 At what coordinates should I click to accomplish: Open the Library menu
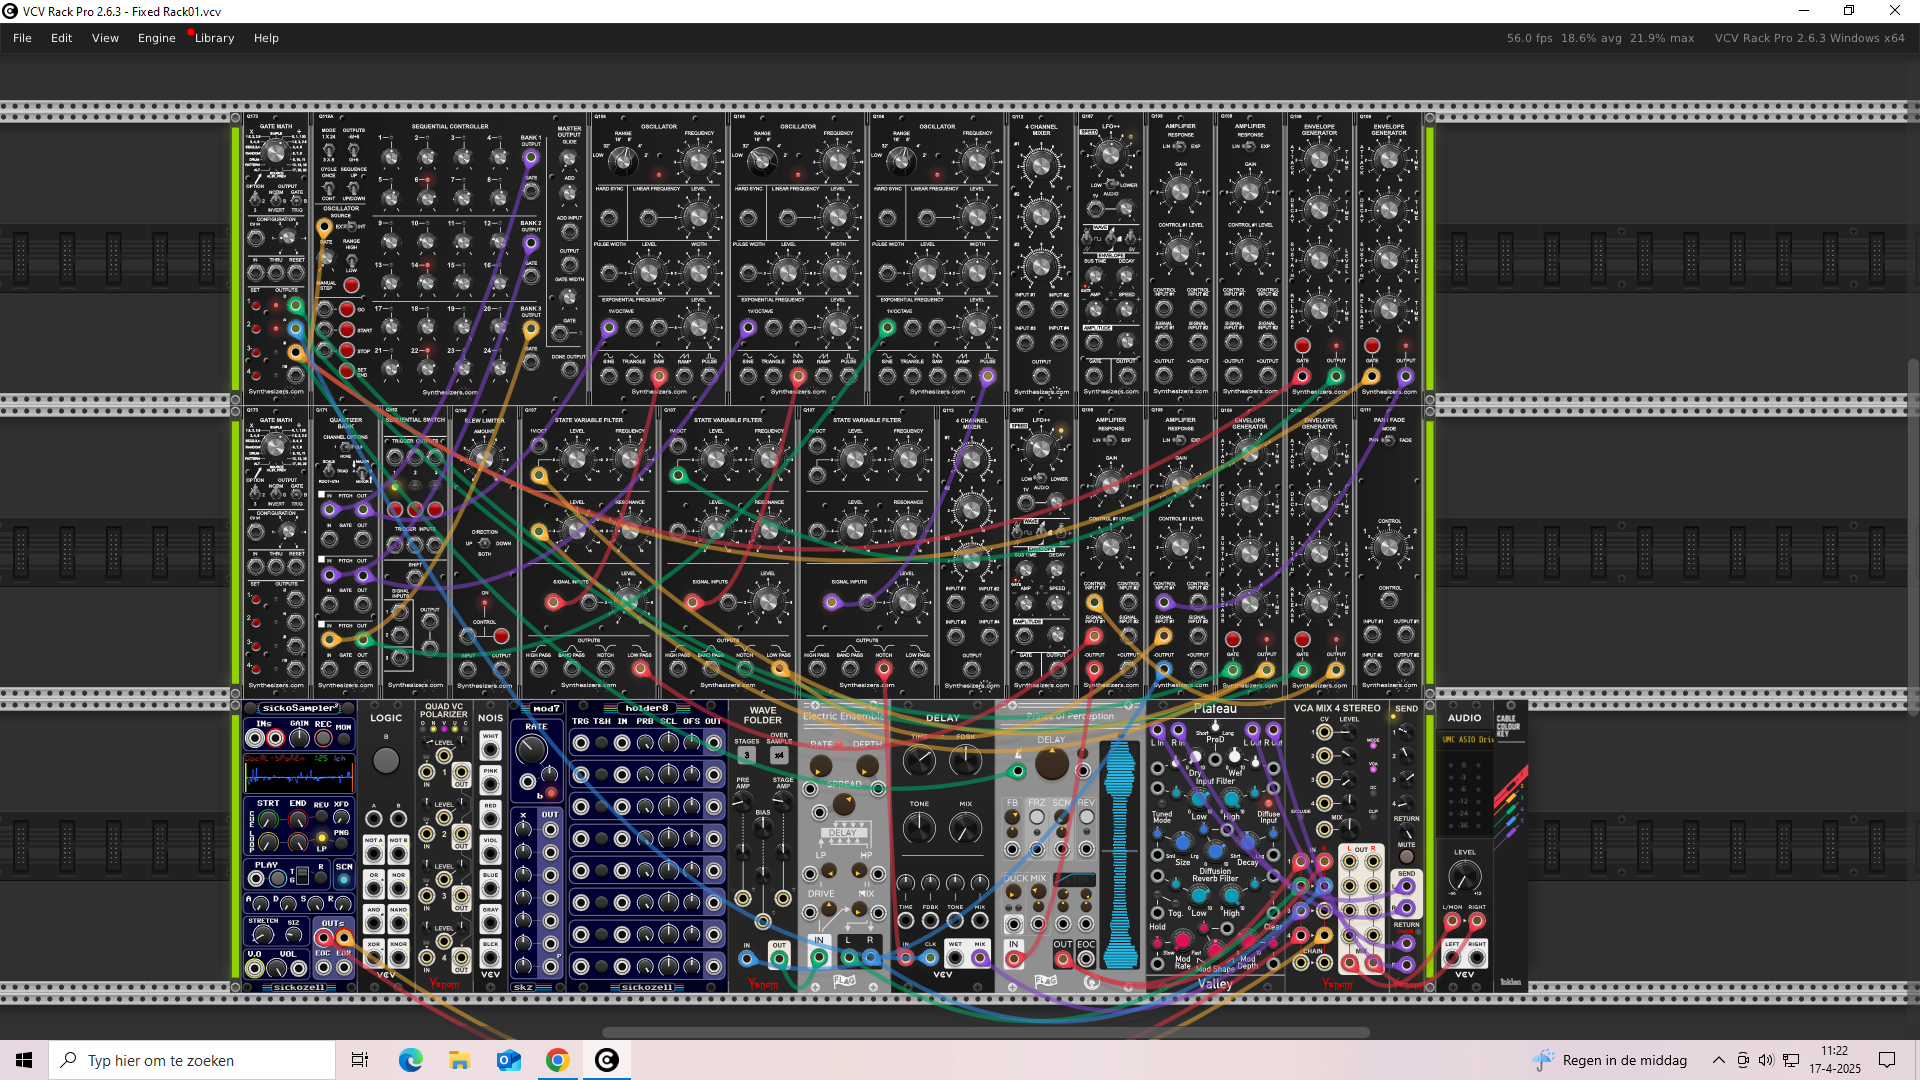[214, 38]
